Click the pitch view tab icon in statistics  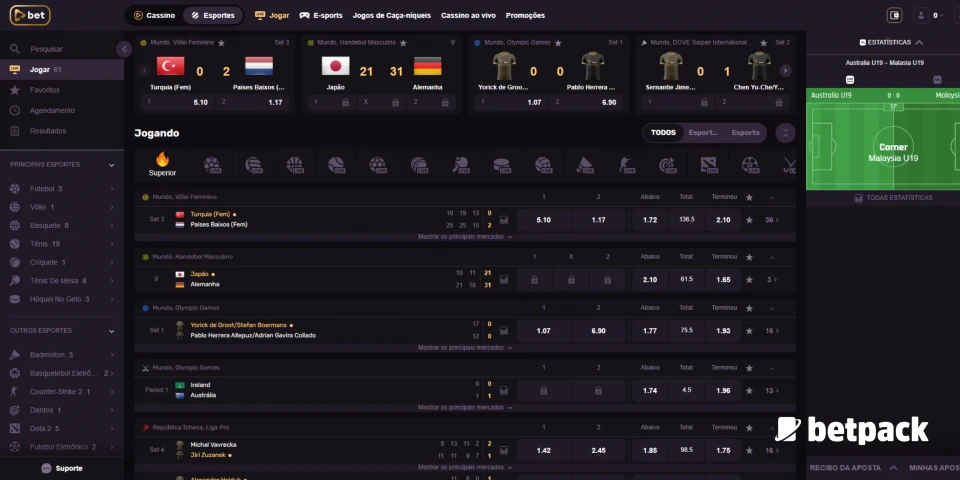[850, 80]
